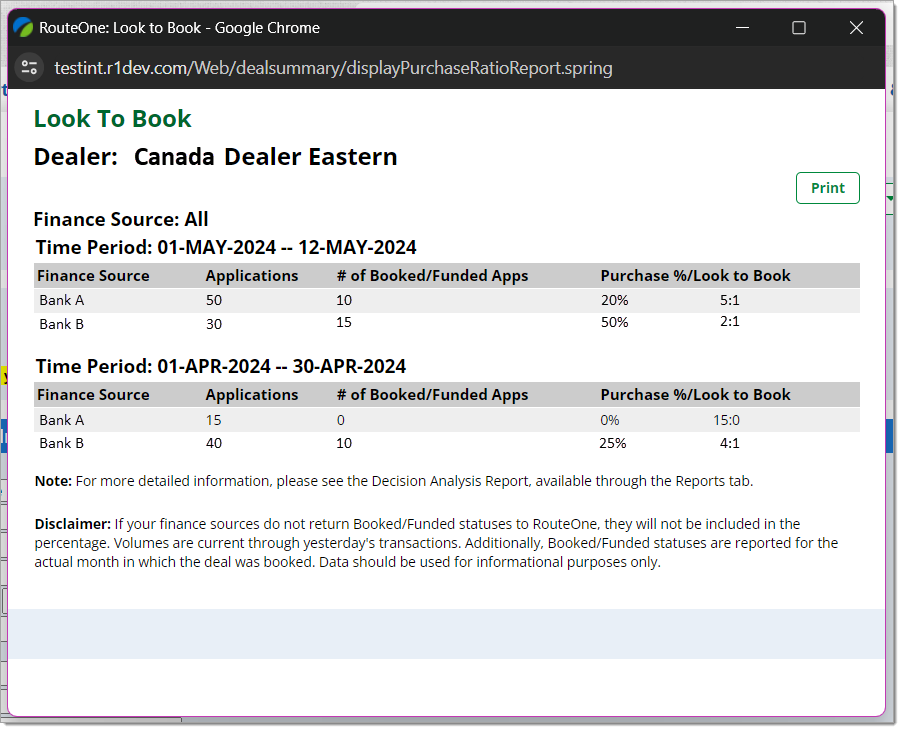
Task: Click Purchase %/Look to Book header in May table
Action: coord(695,276)
